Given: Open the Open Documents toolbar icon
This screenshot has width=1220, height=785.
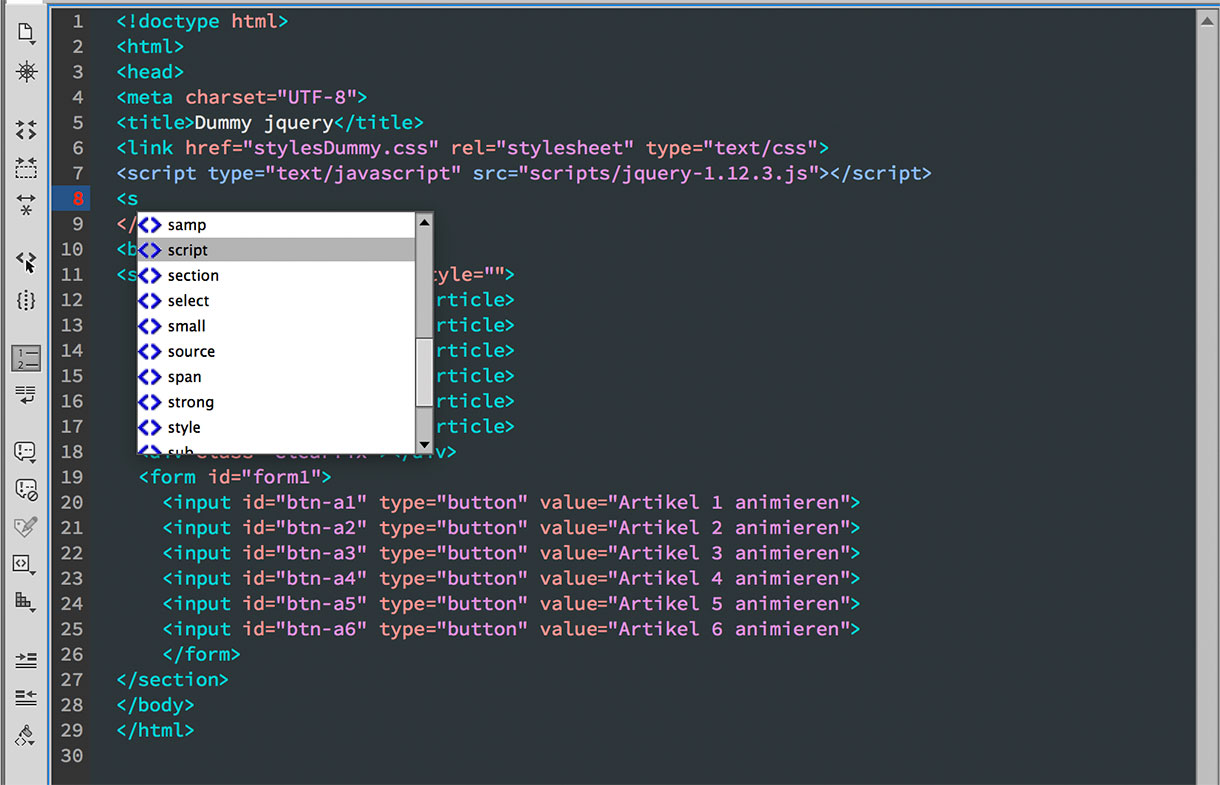Looking at the screenshot, I should [26, 33].
